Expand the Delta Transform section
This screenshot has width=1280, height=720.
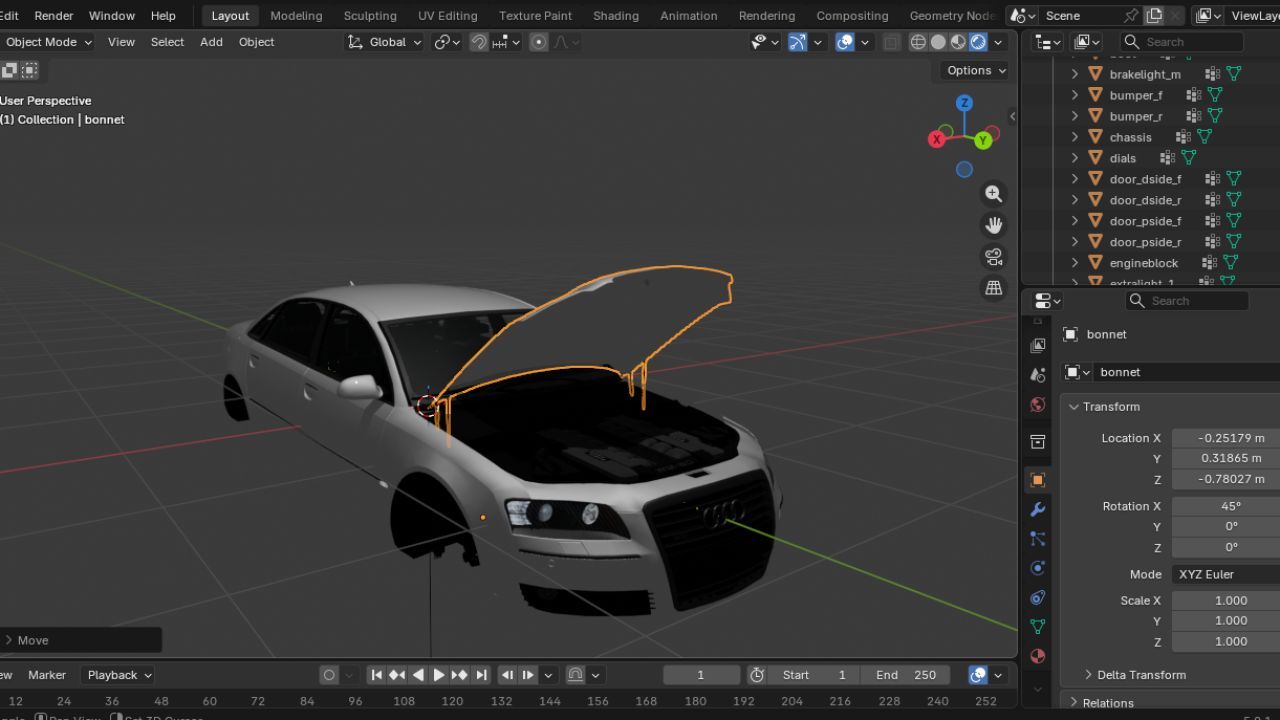[1138, 675]
